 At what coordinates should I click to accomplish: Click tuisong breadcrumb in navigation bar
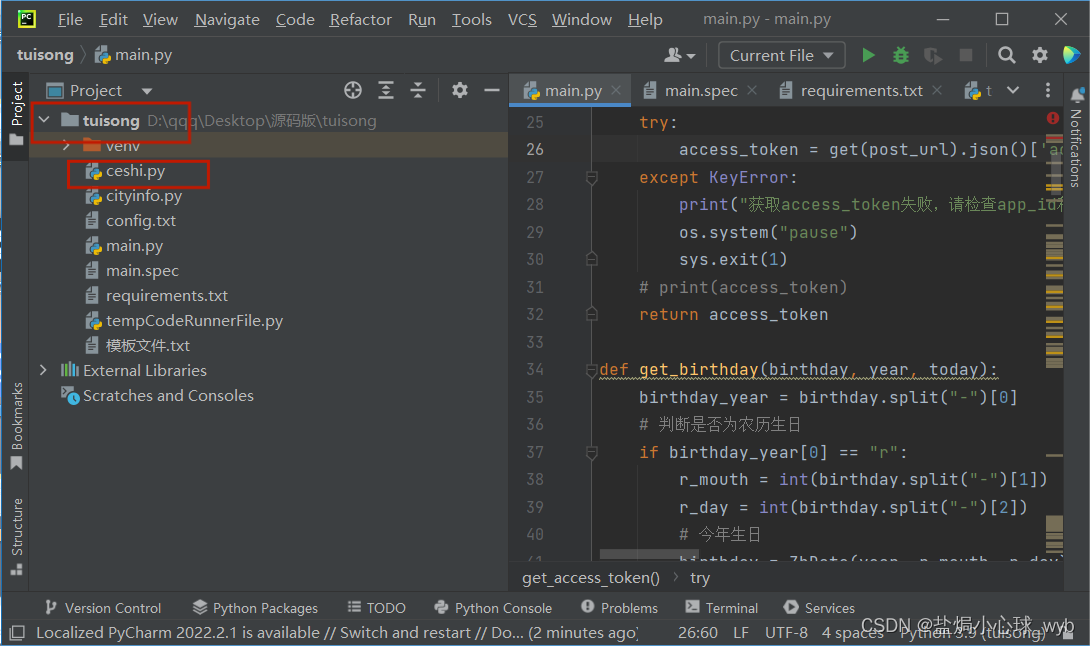tap(45, 55)
